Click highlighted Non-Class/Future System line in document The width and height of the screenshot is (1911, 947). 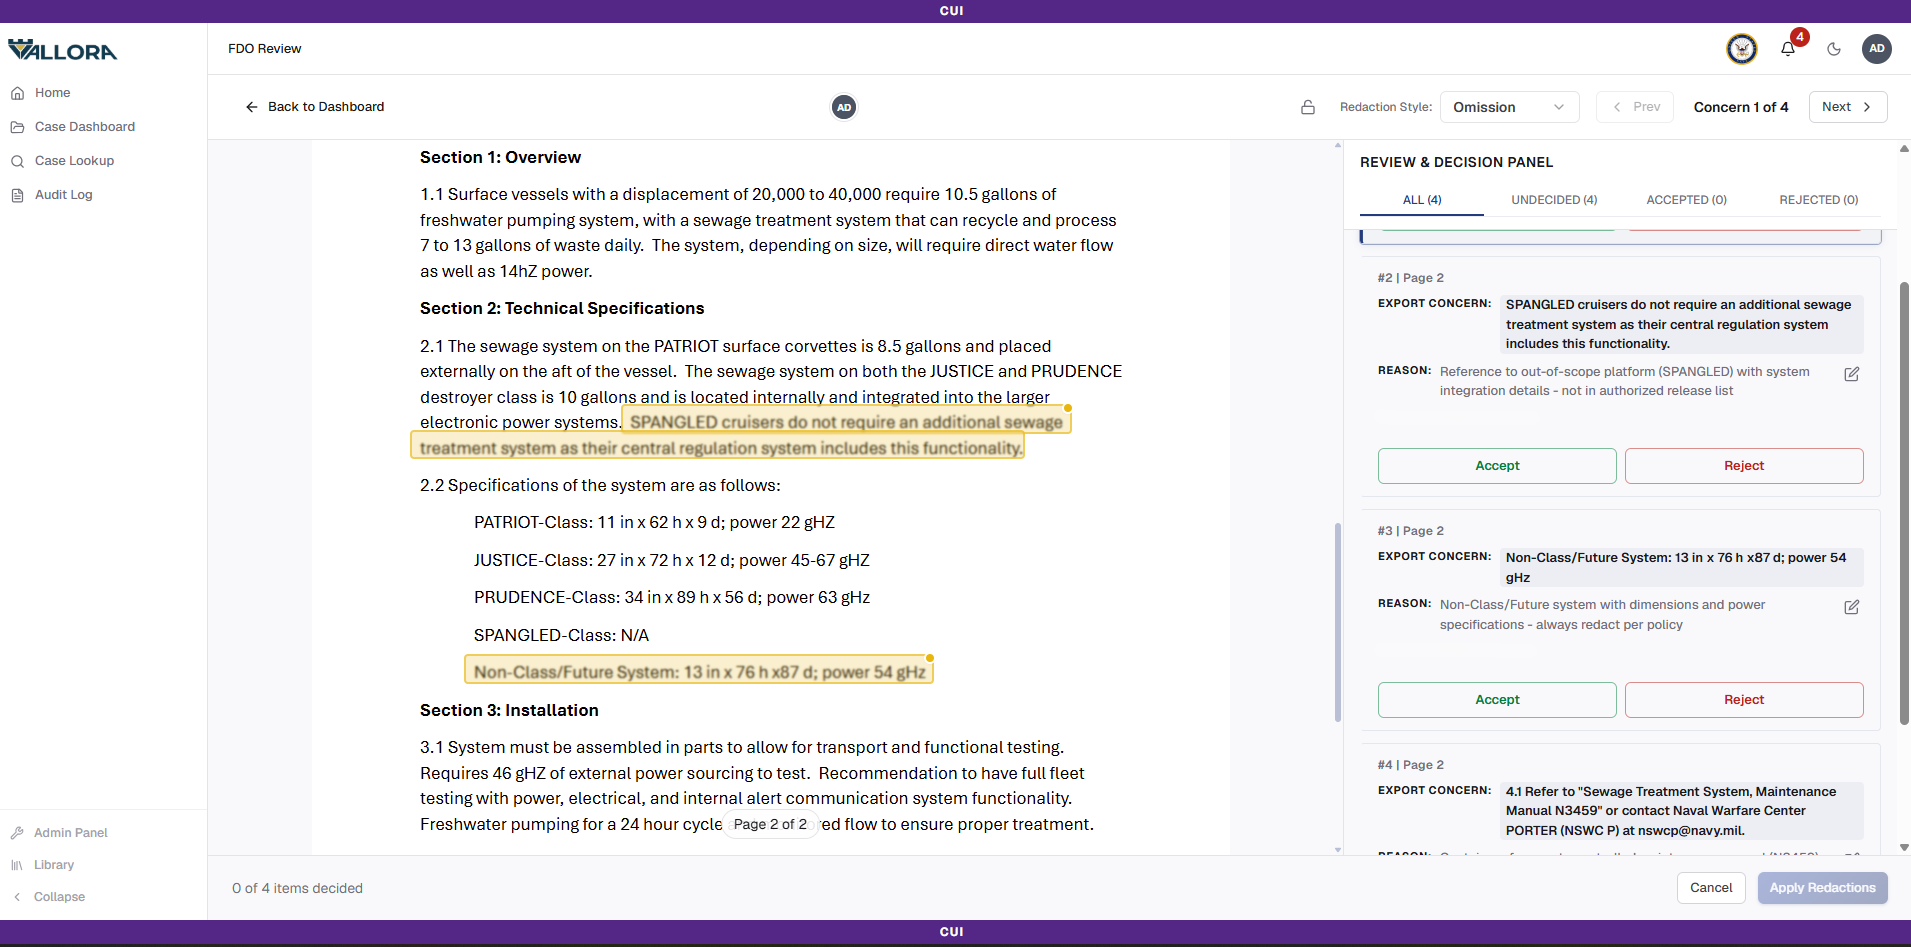pyautogui.click(x=699, y=671)
